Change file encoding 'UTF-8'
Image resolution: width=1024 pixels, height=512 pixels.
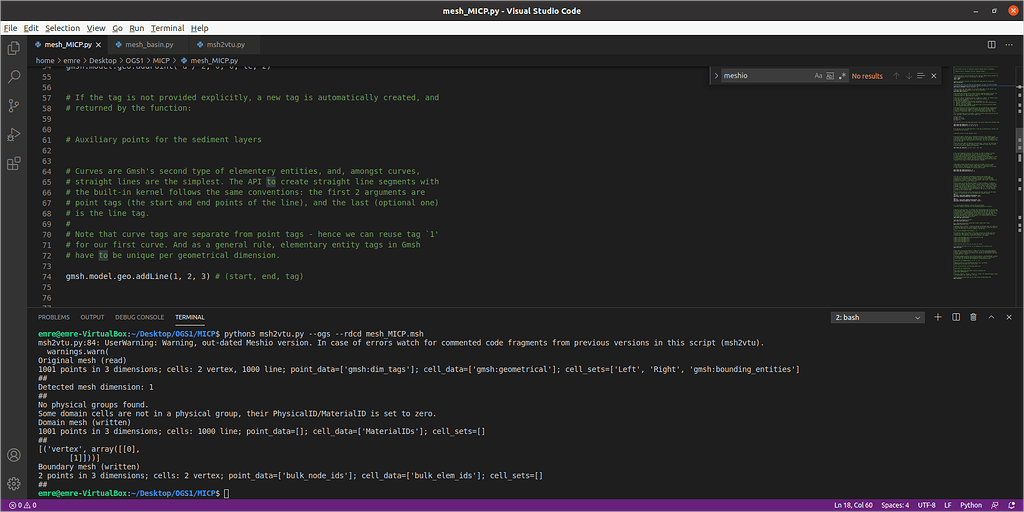tap(927, 505)
